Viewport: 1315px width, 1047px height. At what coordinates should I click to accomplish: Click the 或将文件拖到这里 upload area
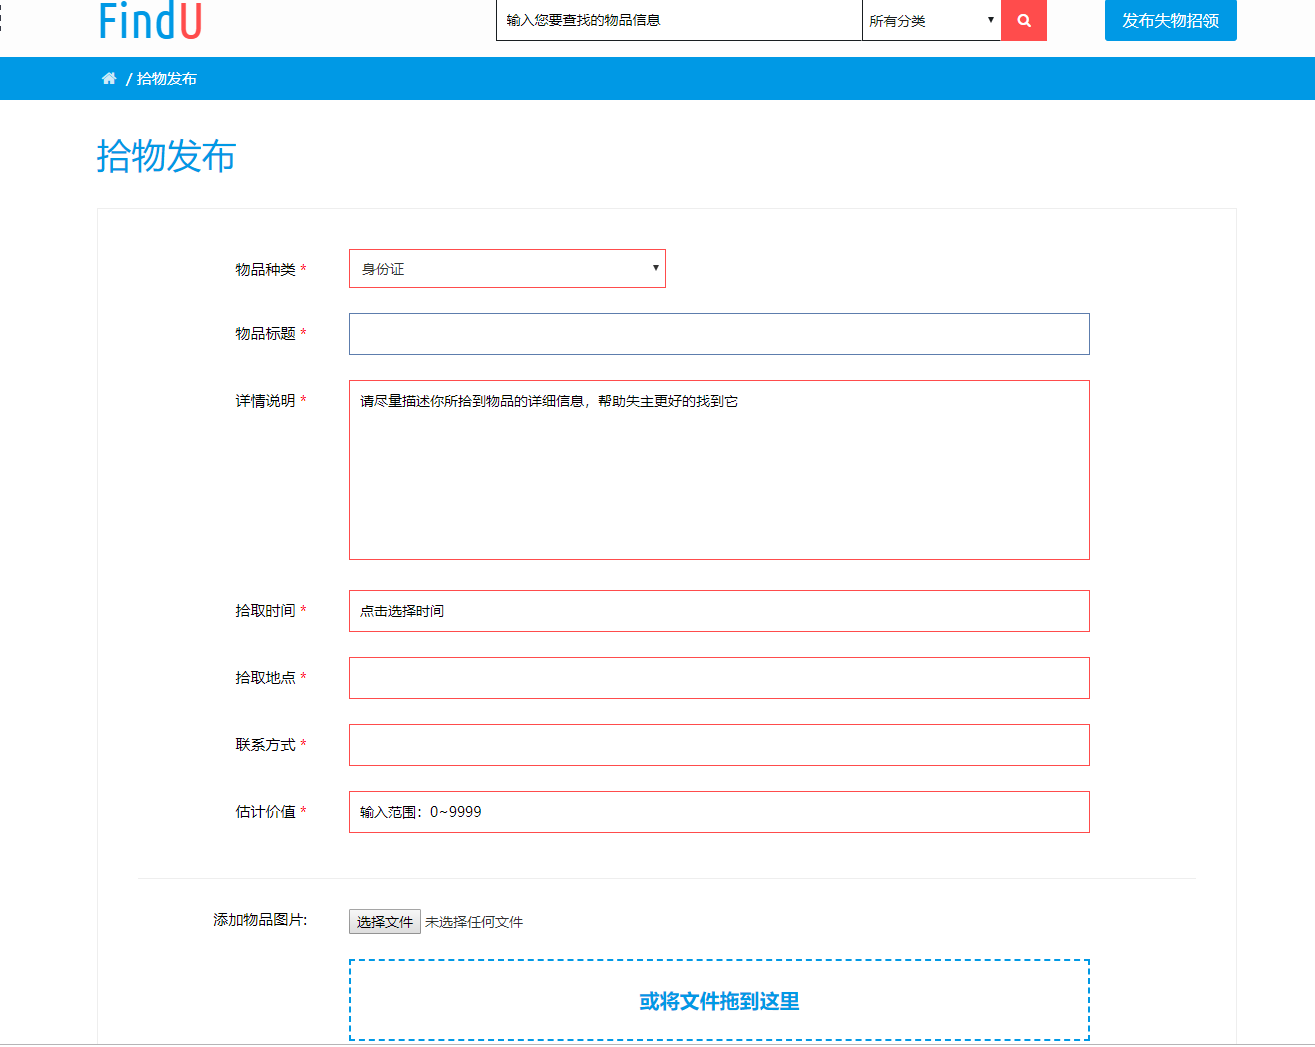click(718, 1000)
